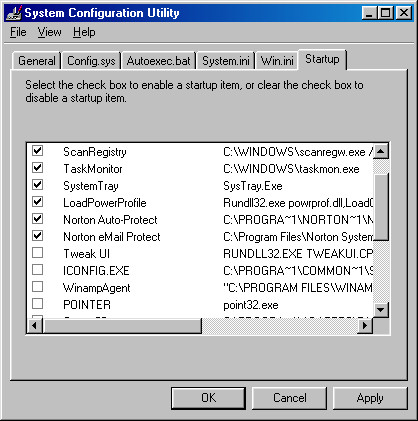Select the TaskMonitor entry name
This screenshot has height=421, width=418.
coord(93,169)
